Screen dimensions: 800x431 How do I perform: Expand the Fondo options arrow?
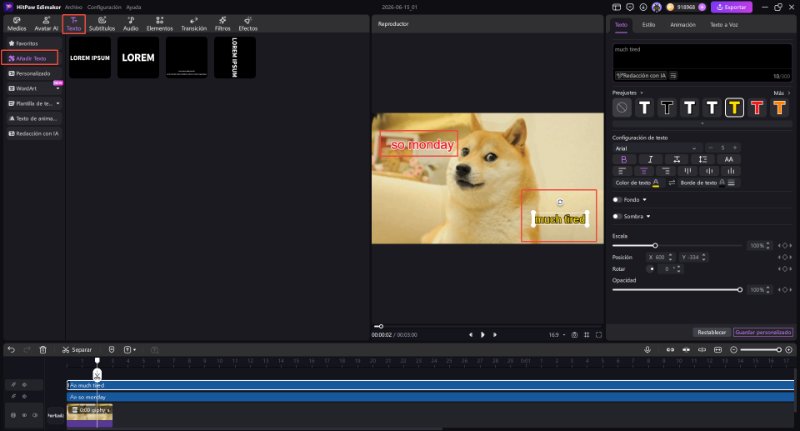coord(644,200)
